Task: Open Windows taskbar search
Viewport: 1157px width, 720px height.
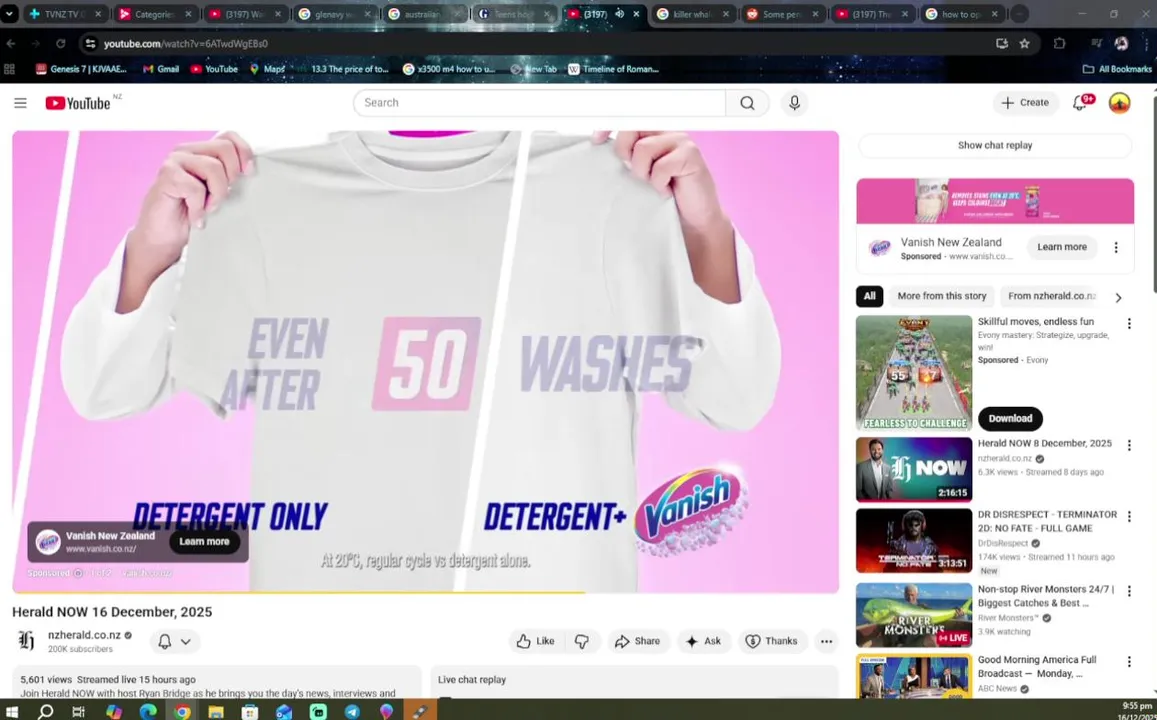Action: click(45, 712)
